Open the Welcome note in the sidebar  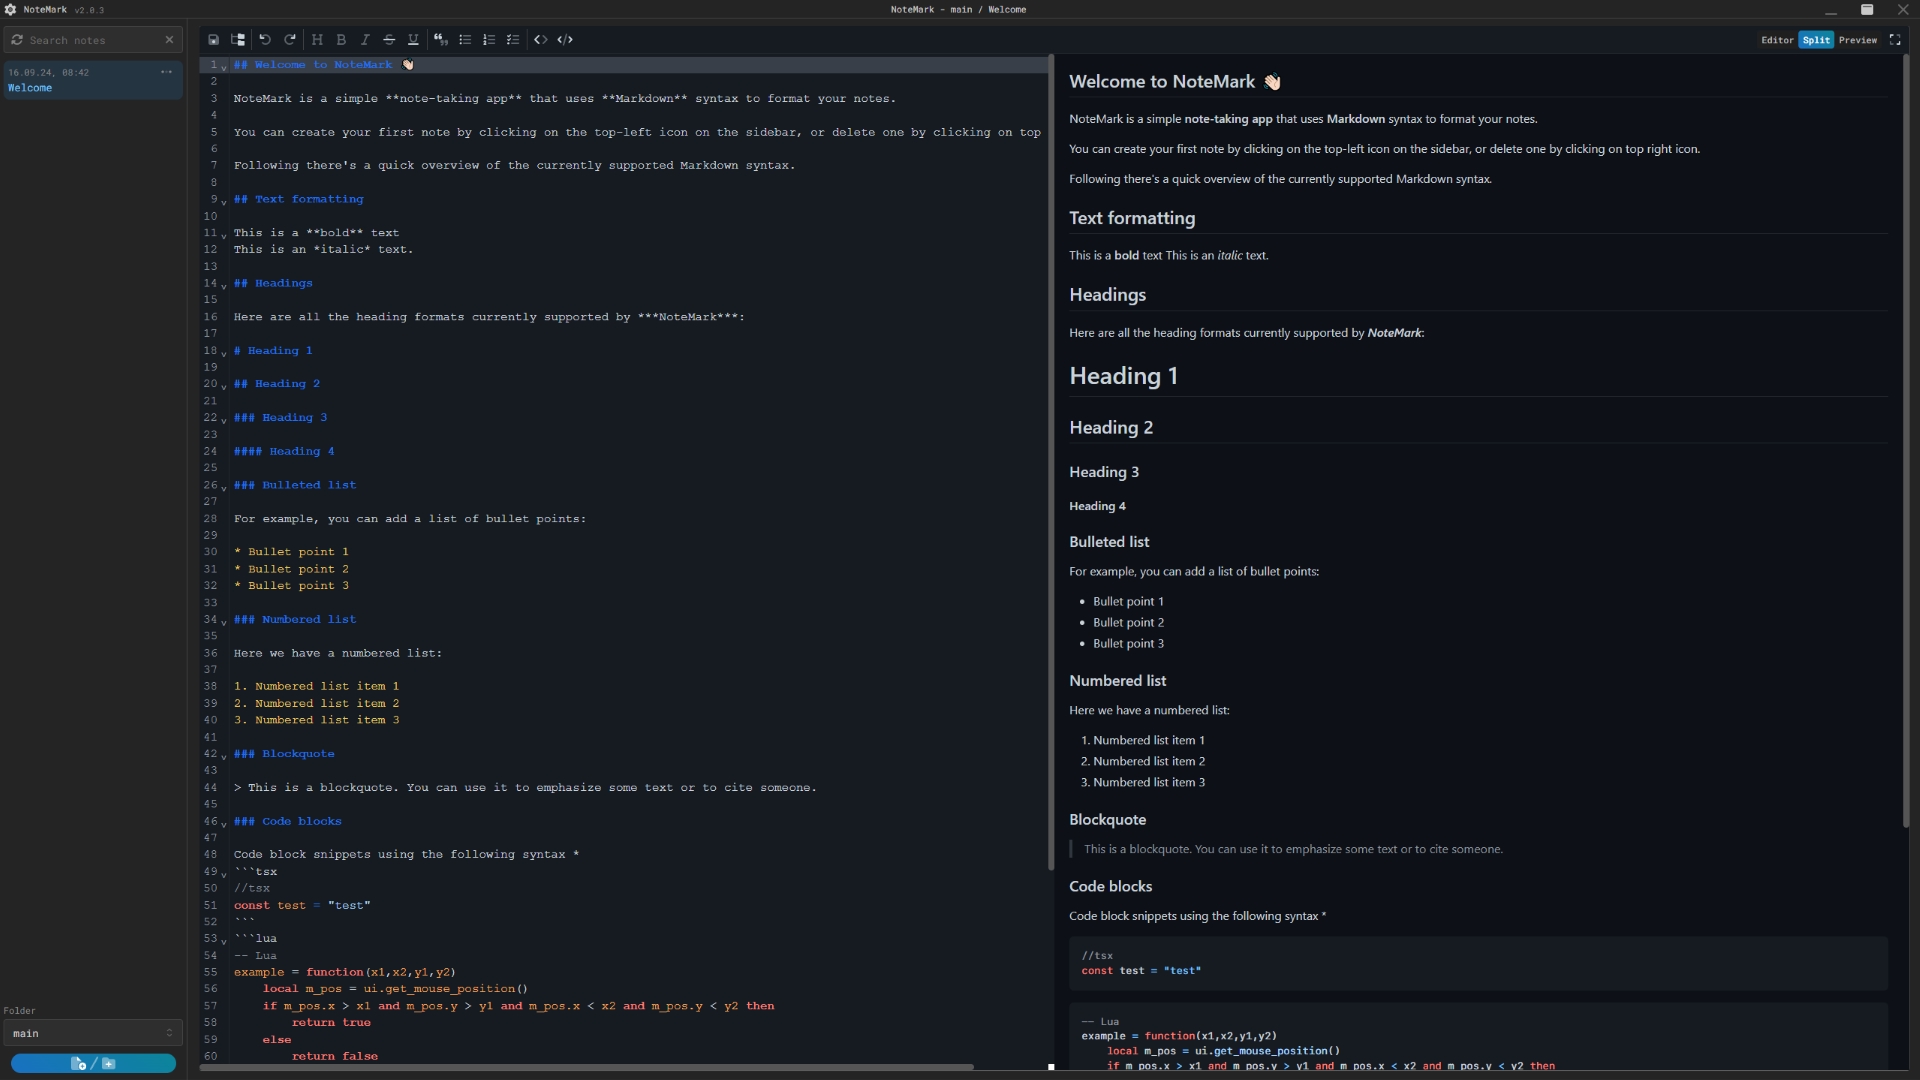point(92,80)
